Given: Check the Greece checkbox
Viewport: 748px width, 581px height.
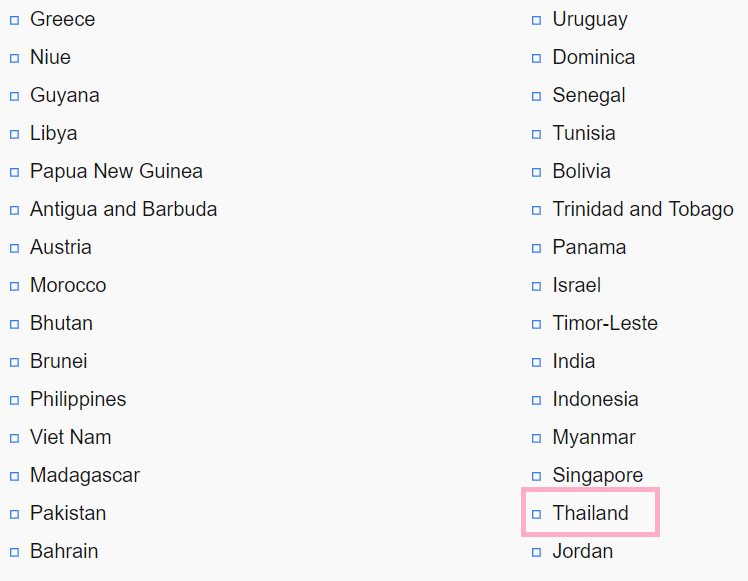Looking at the screenshot, I should click(15, 21).
